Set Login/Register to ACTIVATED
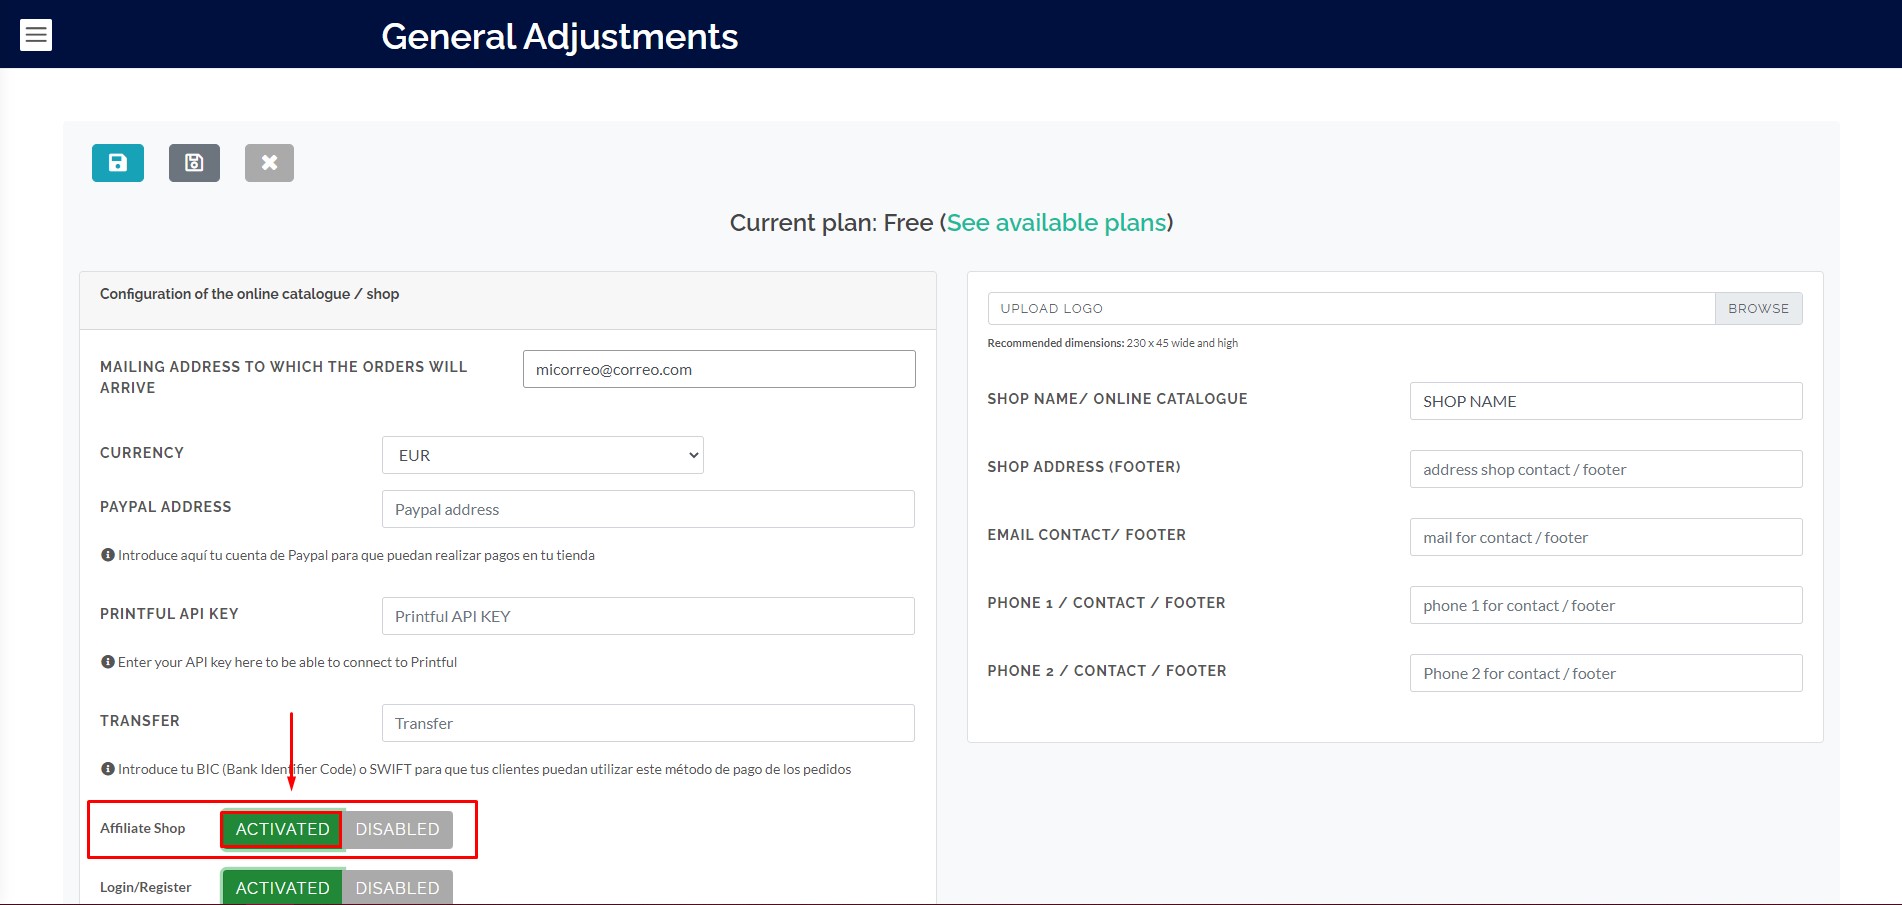Viewport: 1902px width, 905px height. pos(282,888)
